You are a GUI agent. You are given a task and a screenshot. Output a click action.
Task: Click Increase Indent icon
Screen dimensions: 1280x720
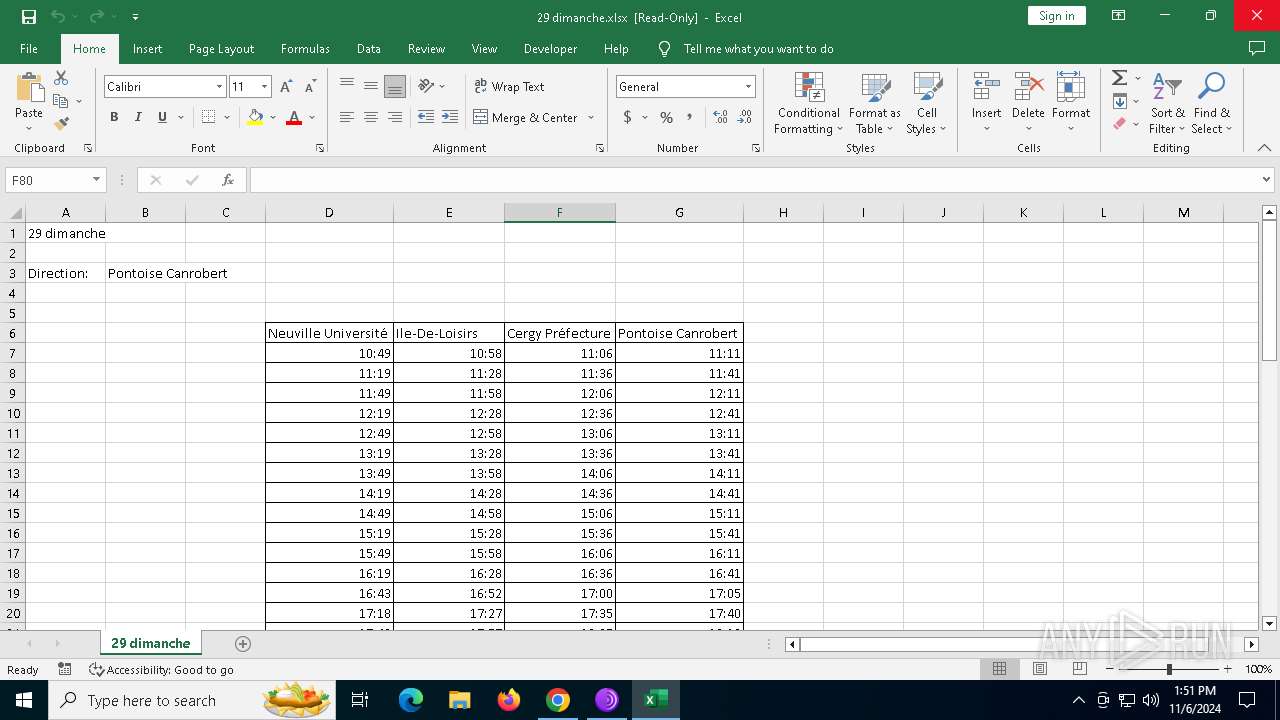click(x=450, y=117)
